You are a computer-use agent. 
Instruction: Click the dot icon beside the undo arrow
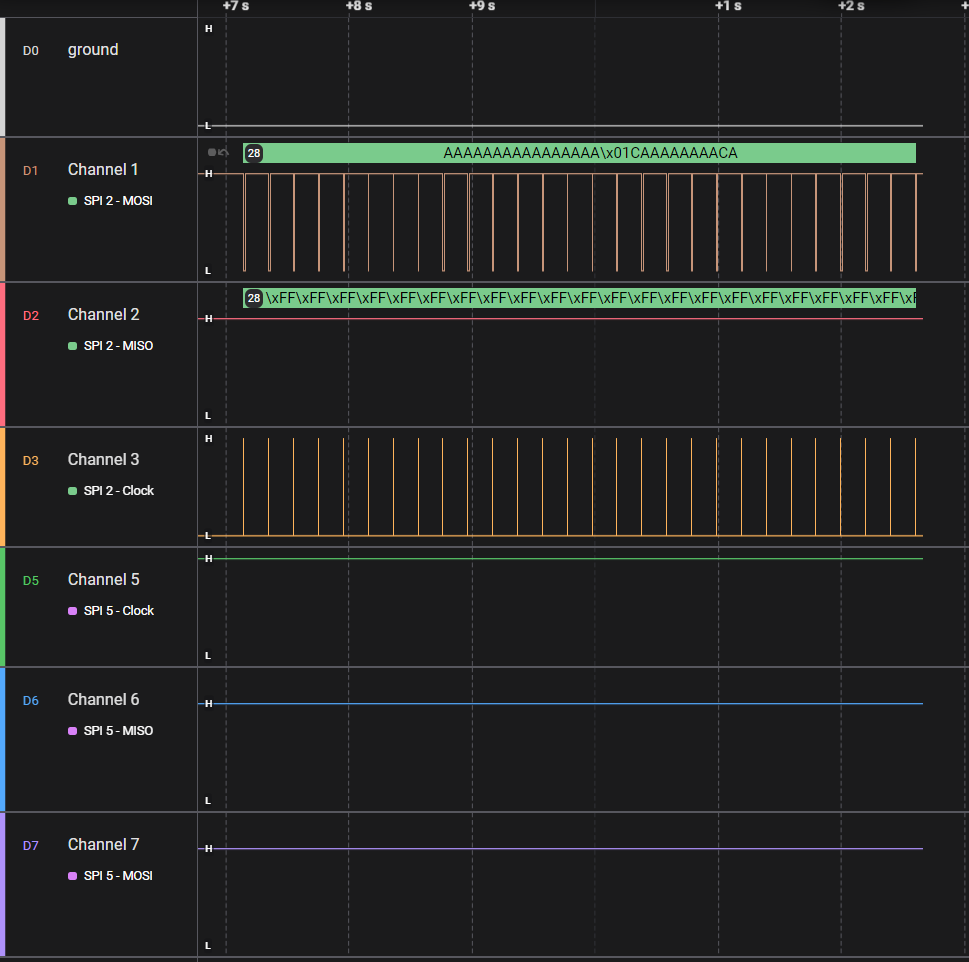tap(212, 152)
